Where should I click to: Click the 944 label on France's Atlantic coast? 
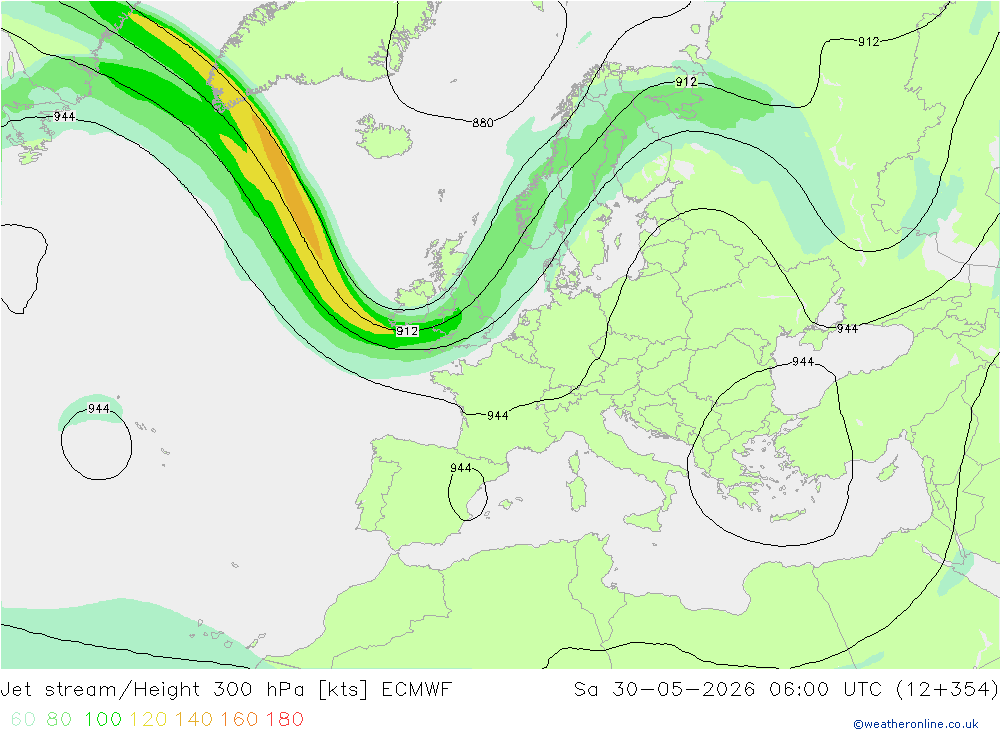497,415
